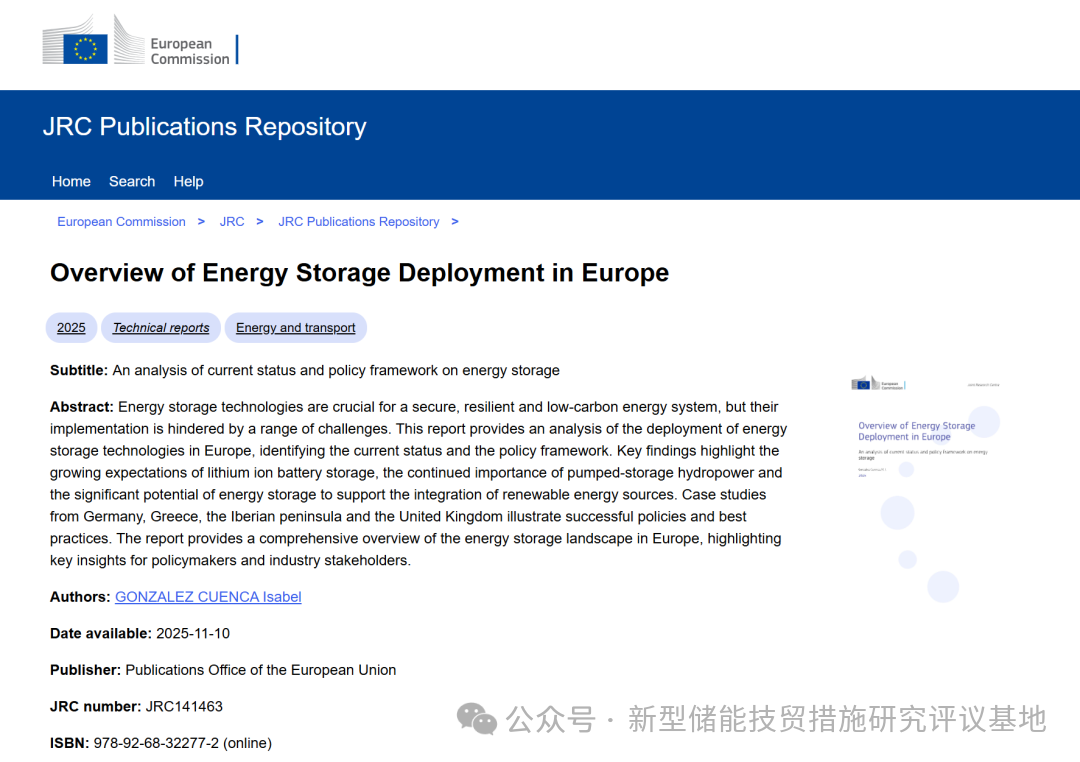1080x762 pixels.
Task: Click the JRC141463 number text
Action: [184, 706]
